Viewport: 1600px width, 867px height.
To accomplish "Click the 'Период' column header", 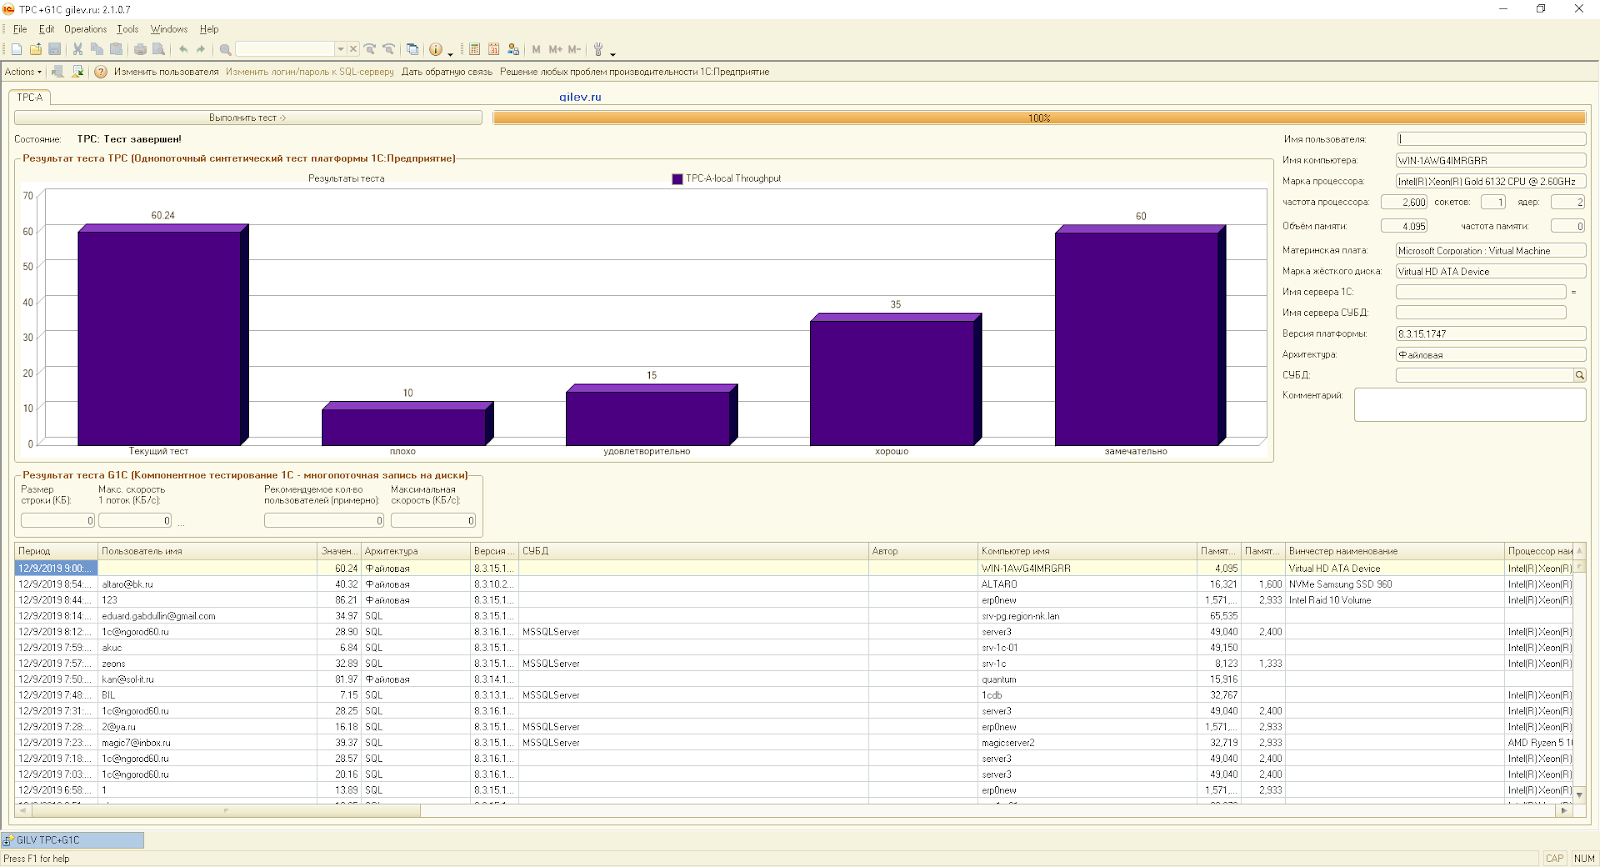I will click(x=56, y=551).
